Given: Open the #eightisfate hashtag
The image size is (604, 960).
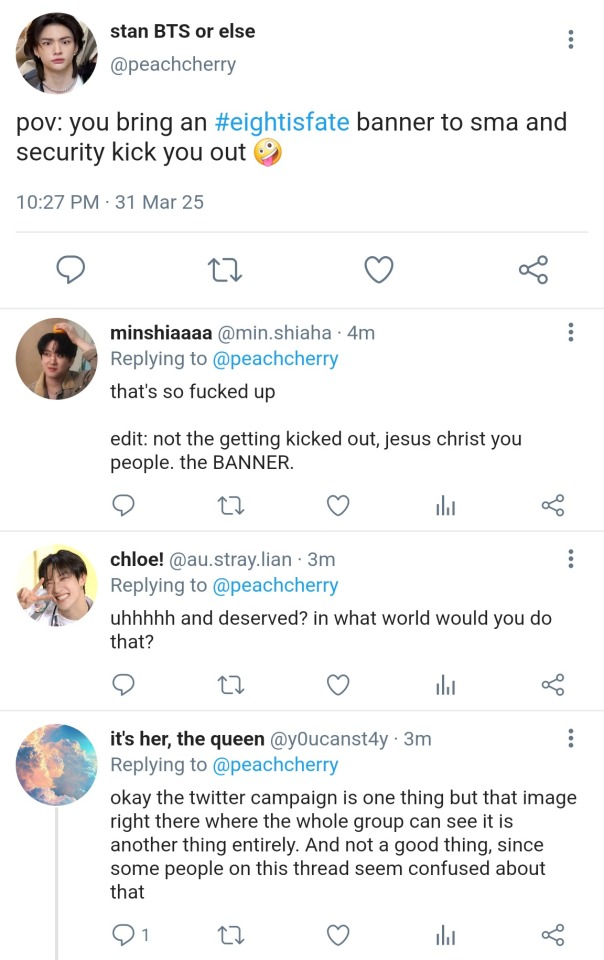Looking at the screenshot, I should (282, 123).
